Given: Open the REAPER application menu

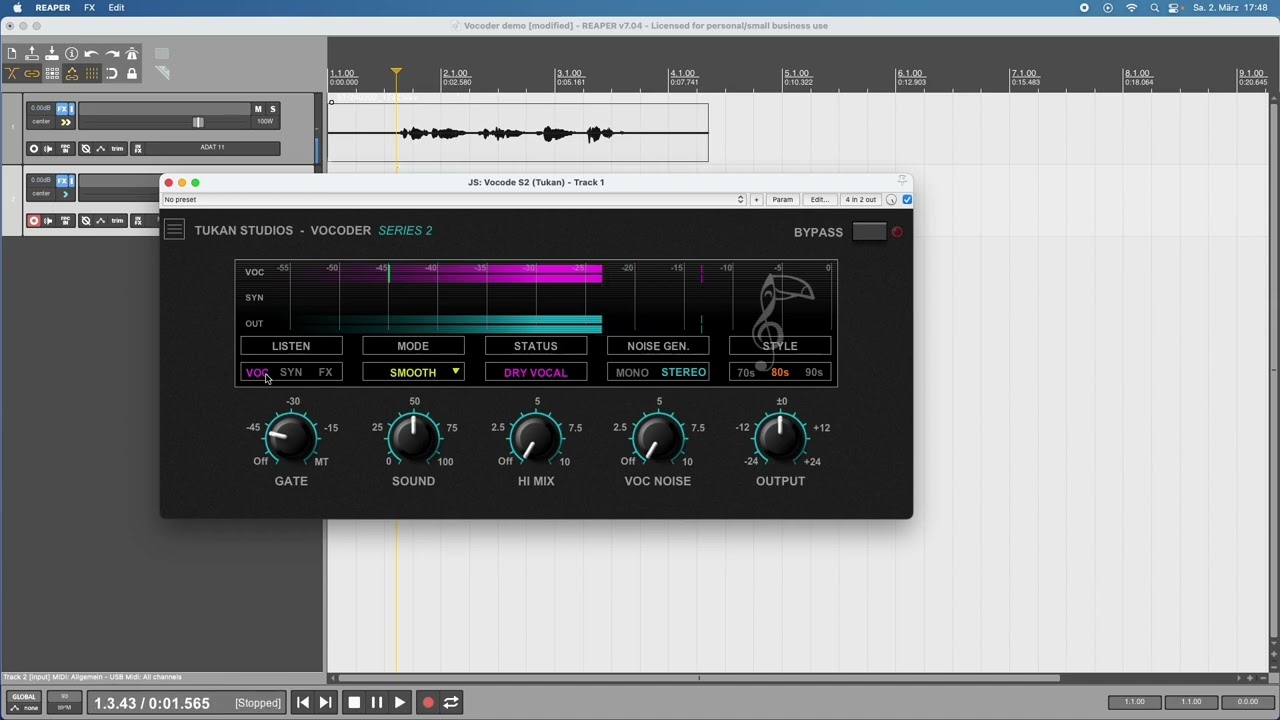Looking at the screenshot, I should pos(53,8).
